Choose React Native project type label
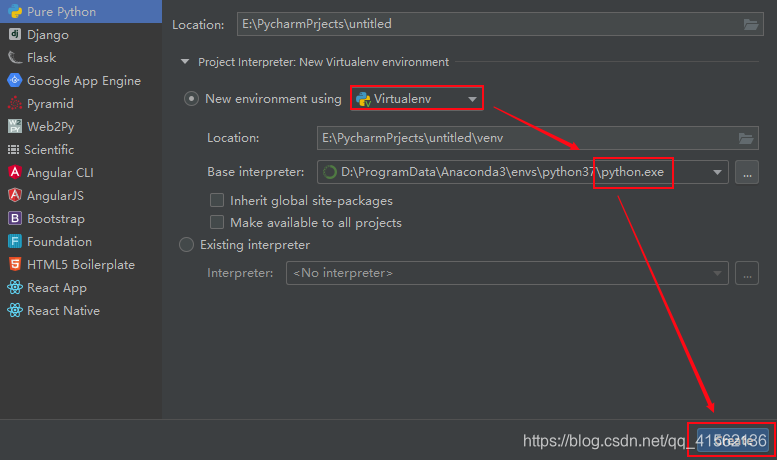This screenshot has width=777, height=460. (x=63, y=310)
